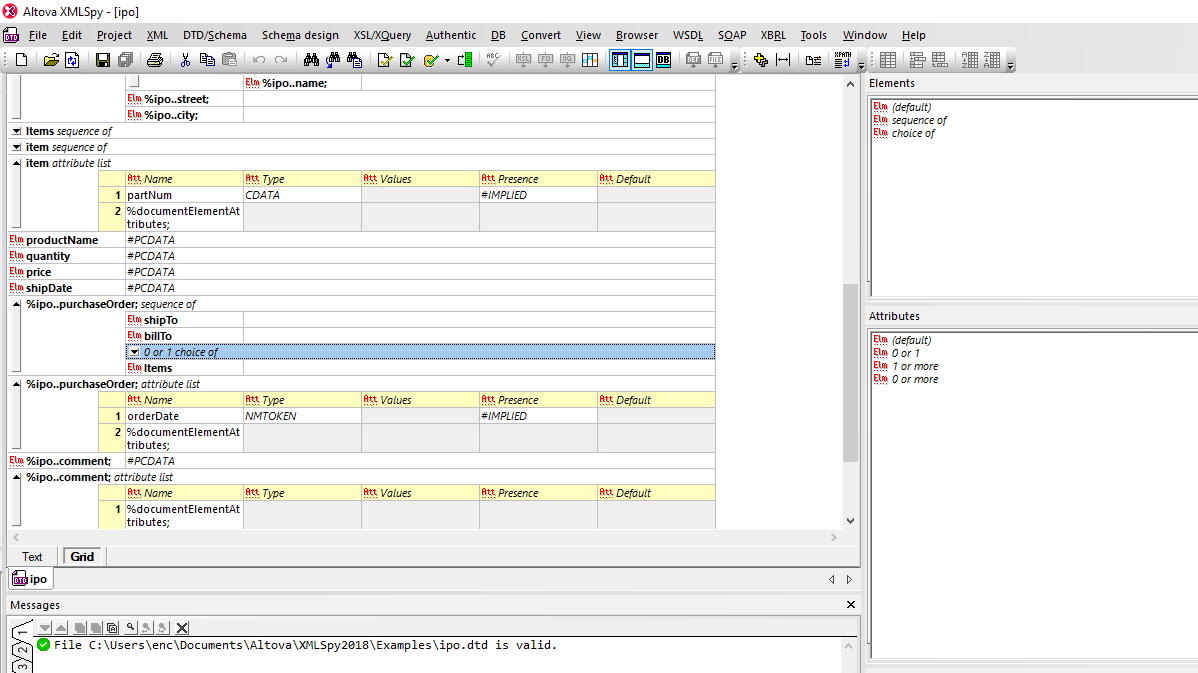Image resolution: width=1198 pixels, height=673 pixels.
Task: Validate on server with the gold checkmark icon
Action: (x=431, y=60)
